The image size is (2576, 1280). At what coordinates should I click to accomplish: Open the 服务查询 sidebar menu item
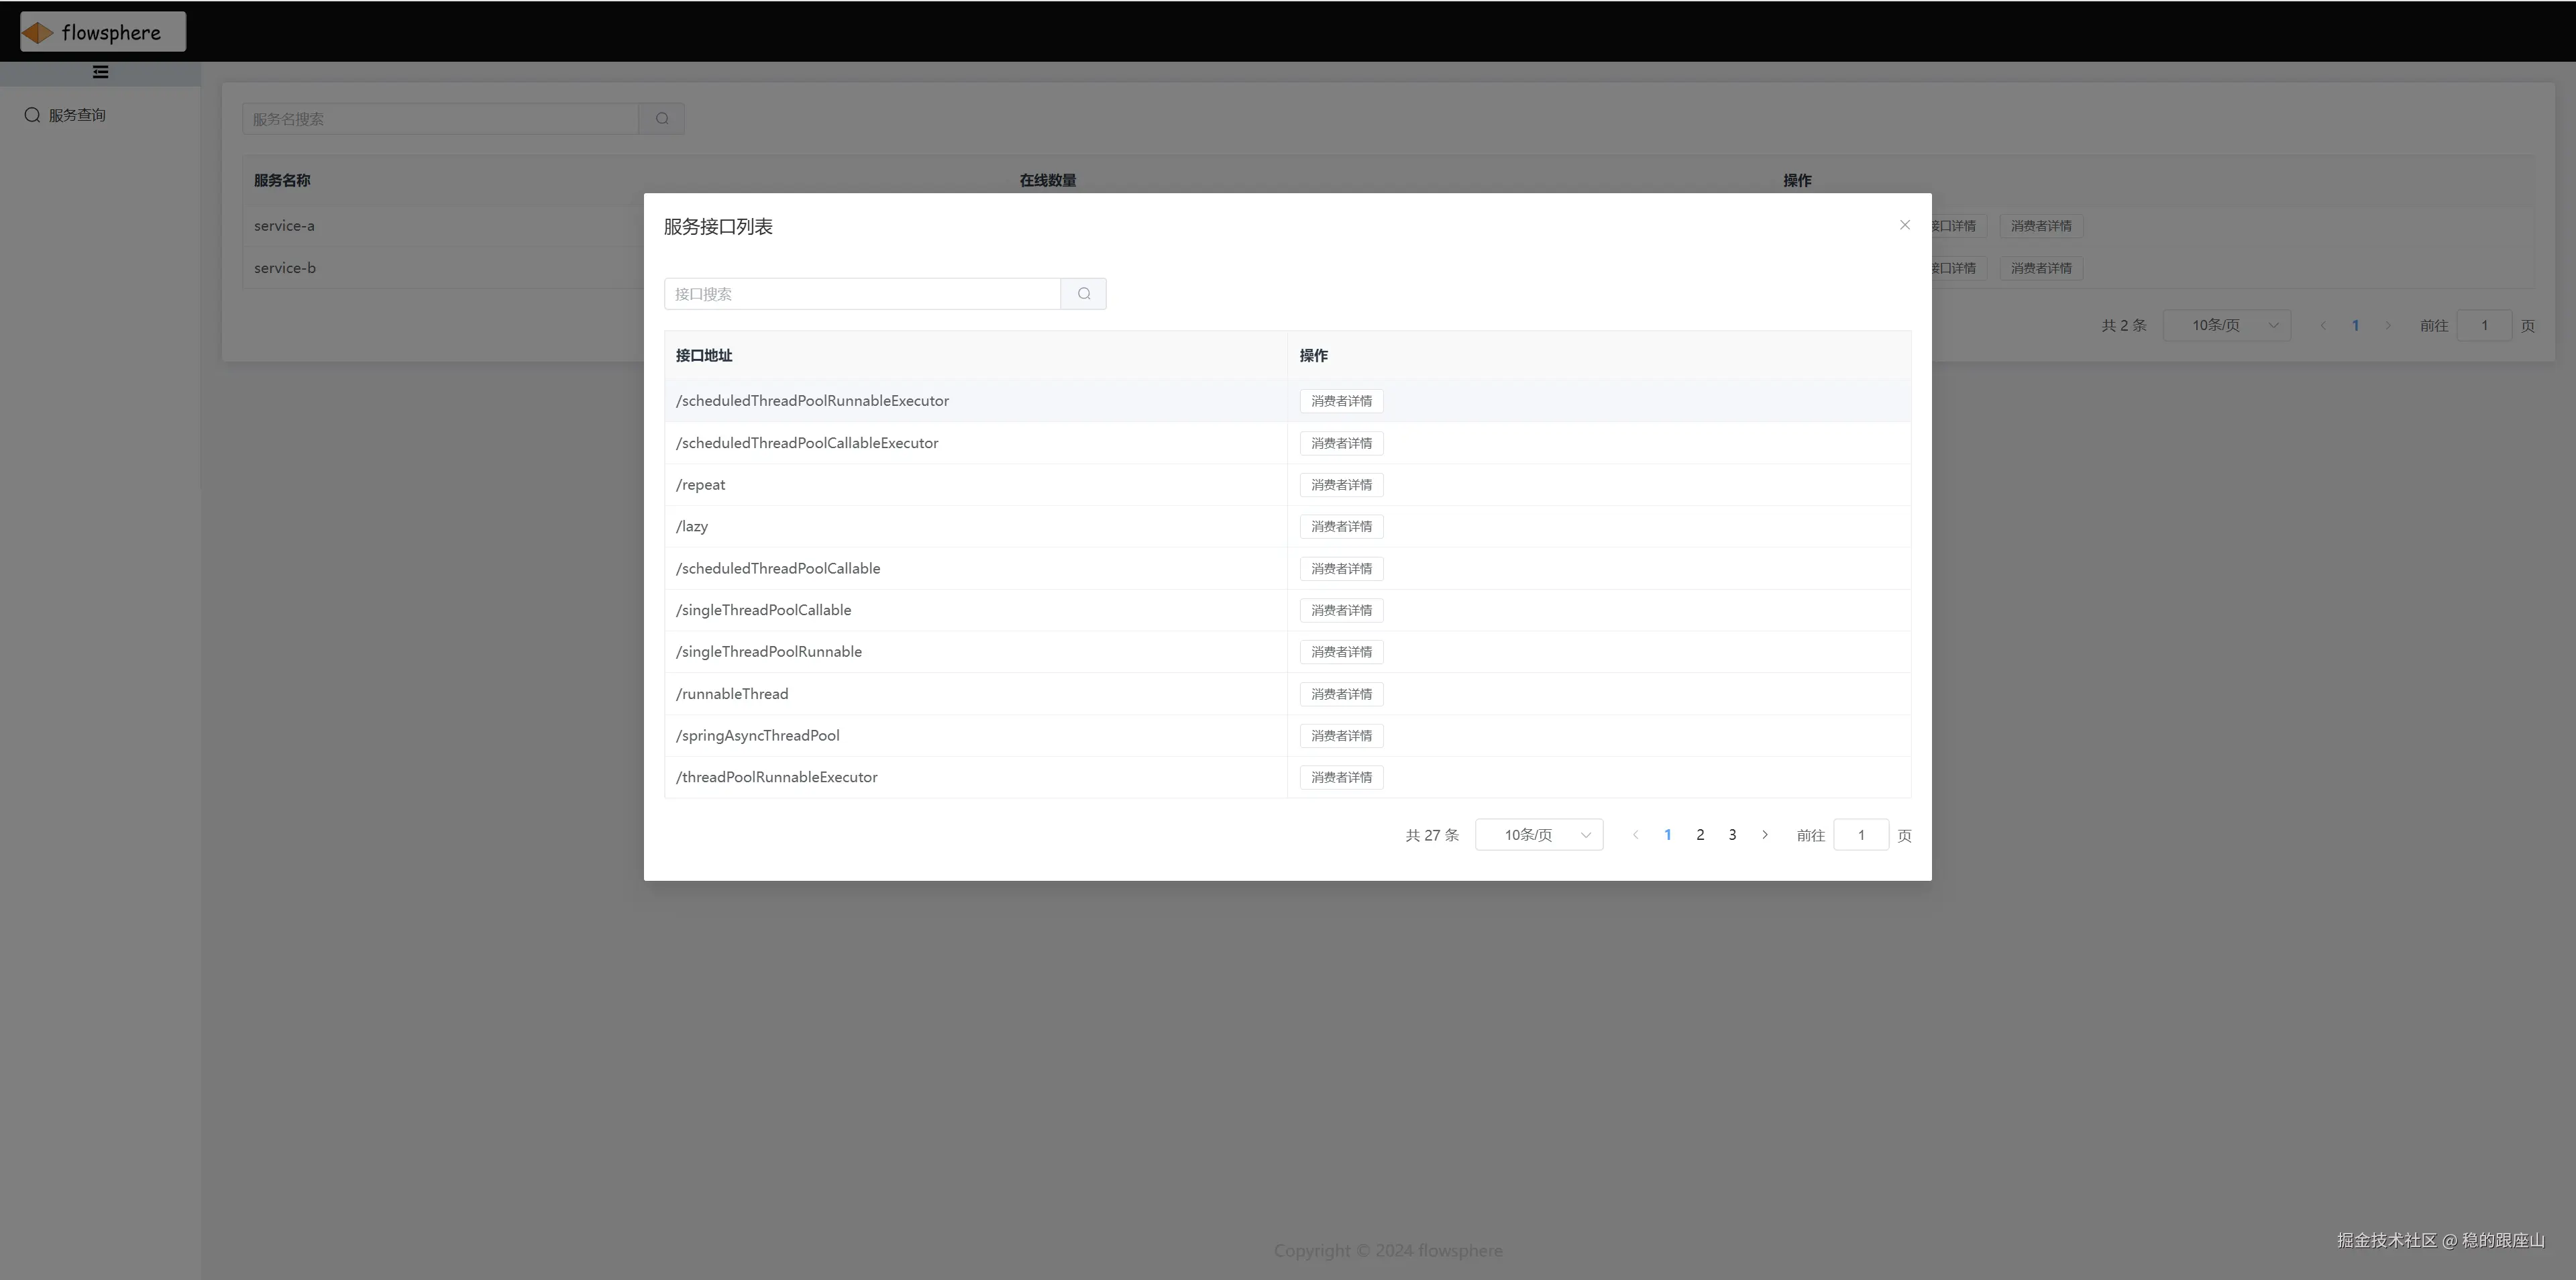pos(77,115)
